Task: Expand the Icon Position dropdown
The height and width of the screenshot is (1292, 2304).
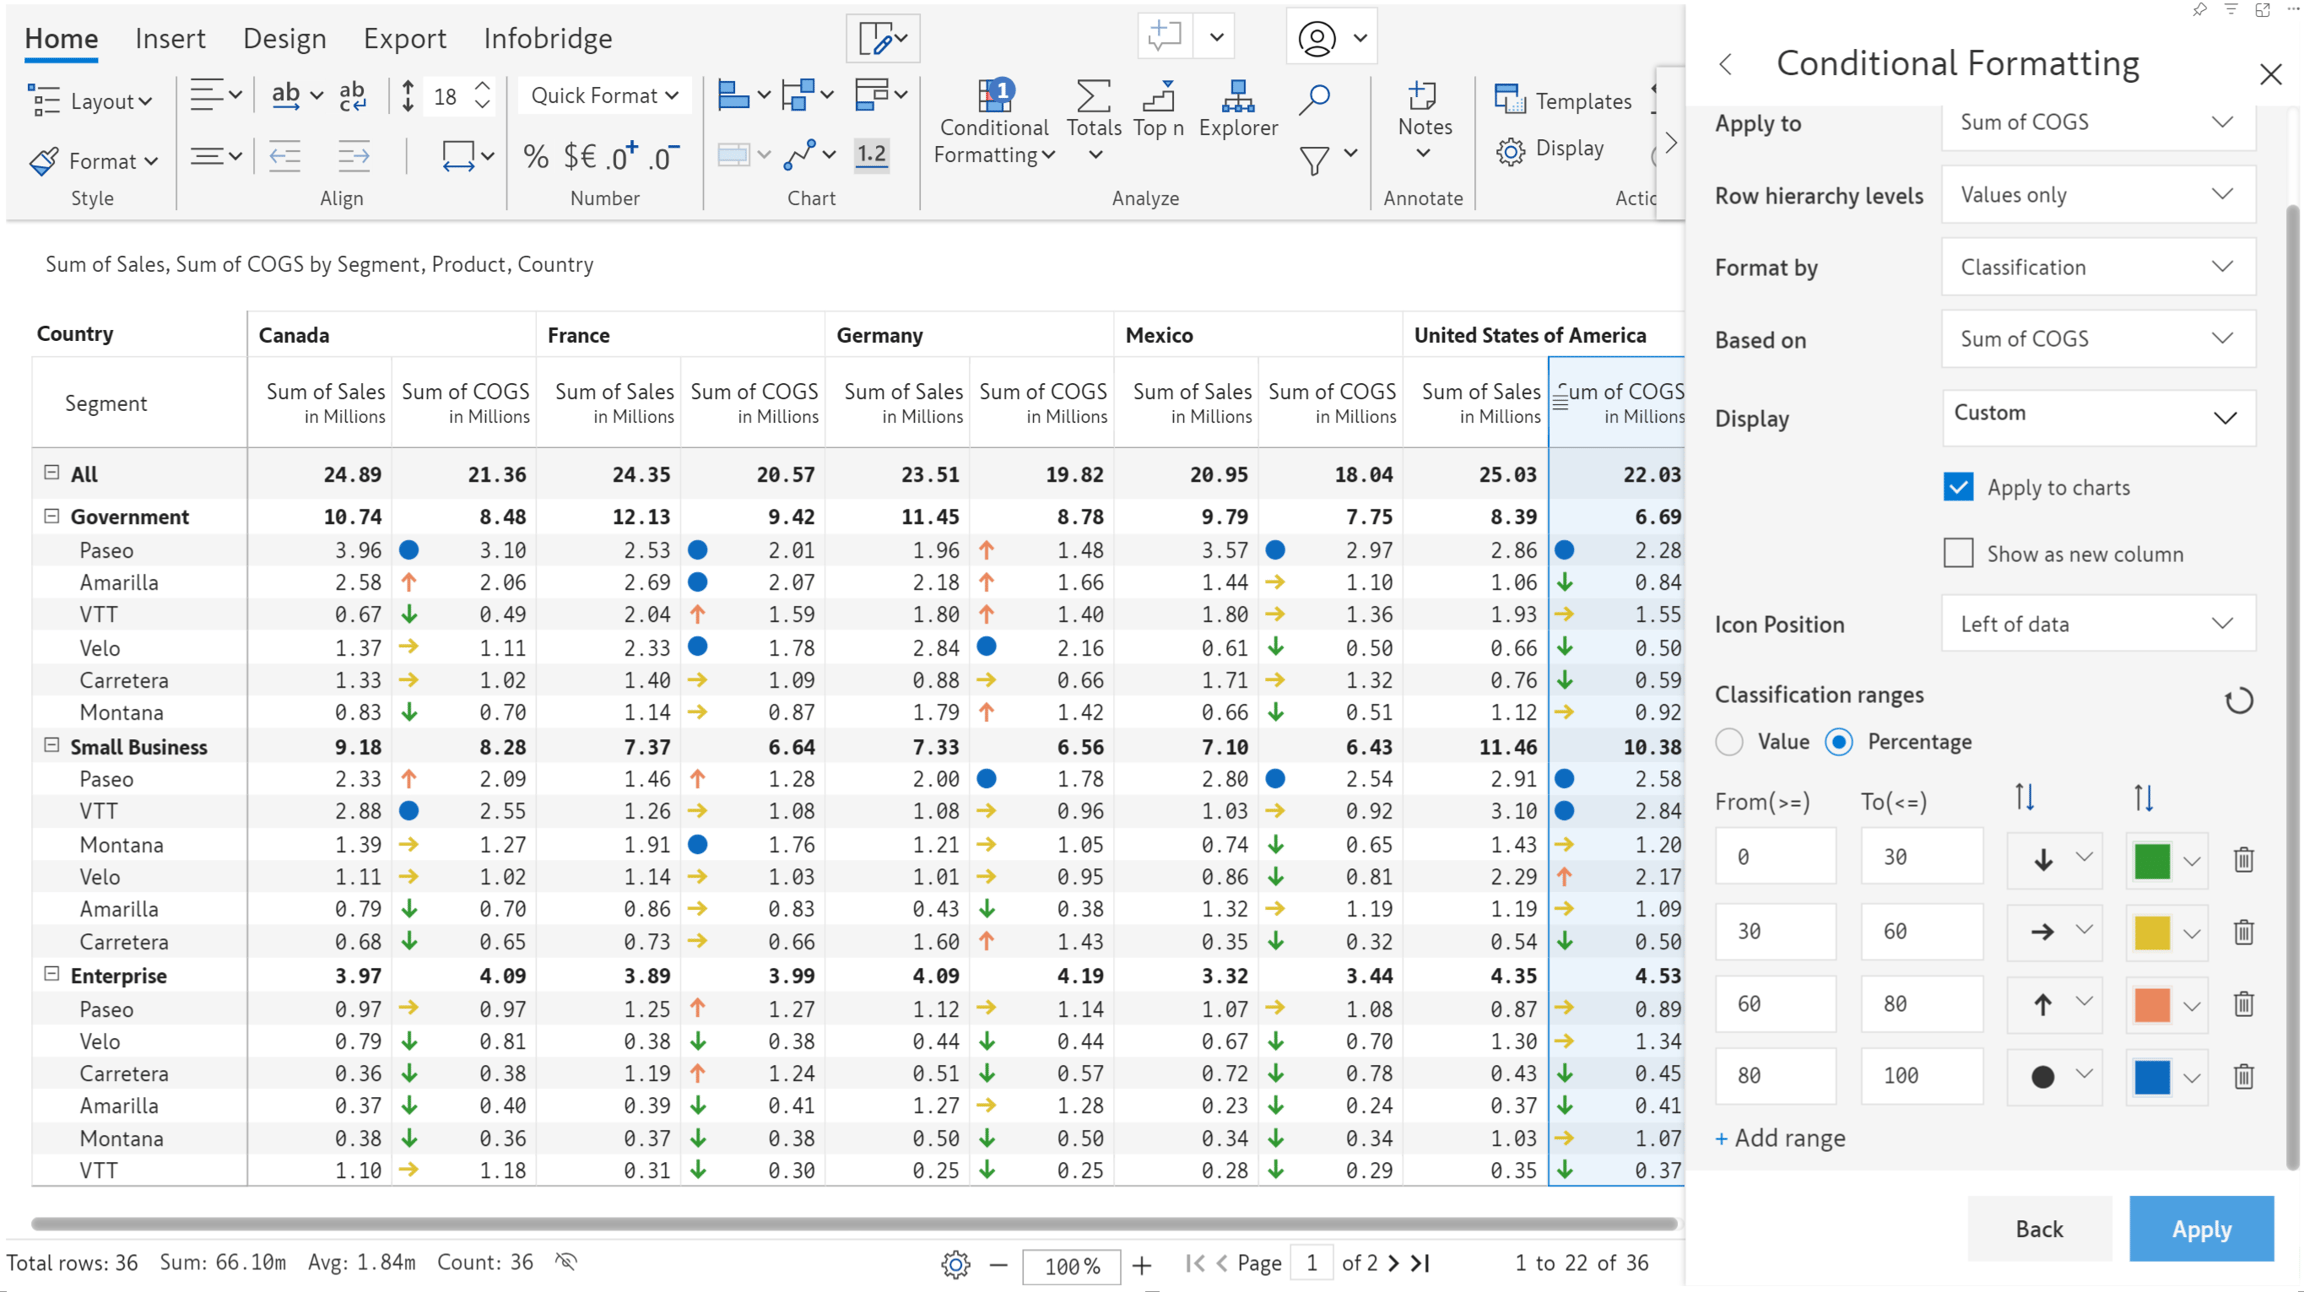Action: click(x=2098, y=624)
